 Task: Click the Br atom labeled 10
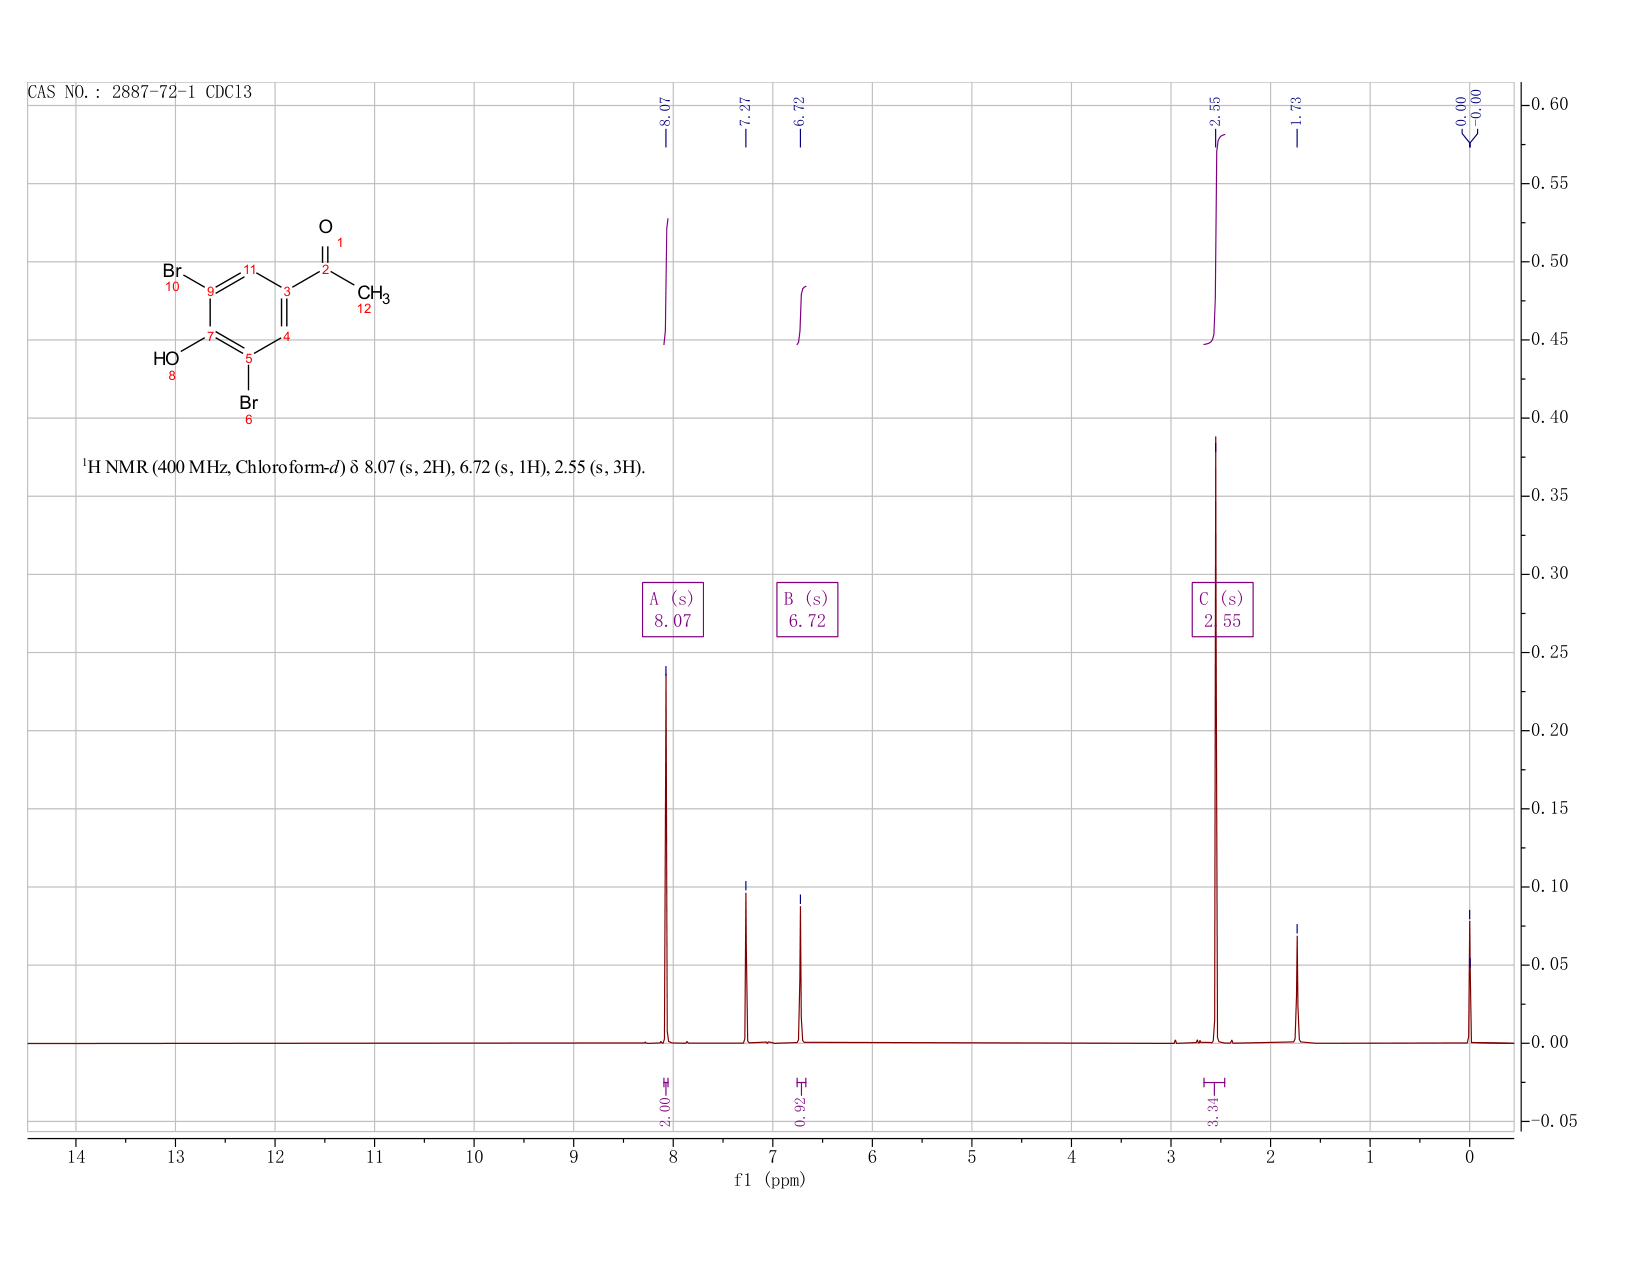click(172, 271)
